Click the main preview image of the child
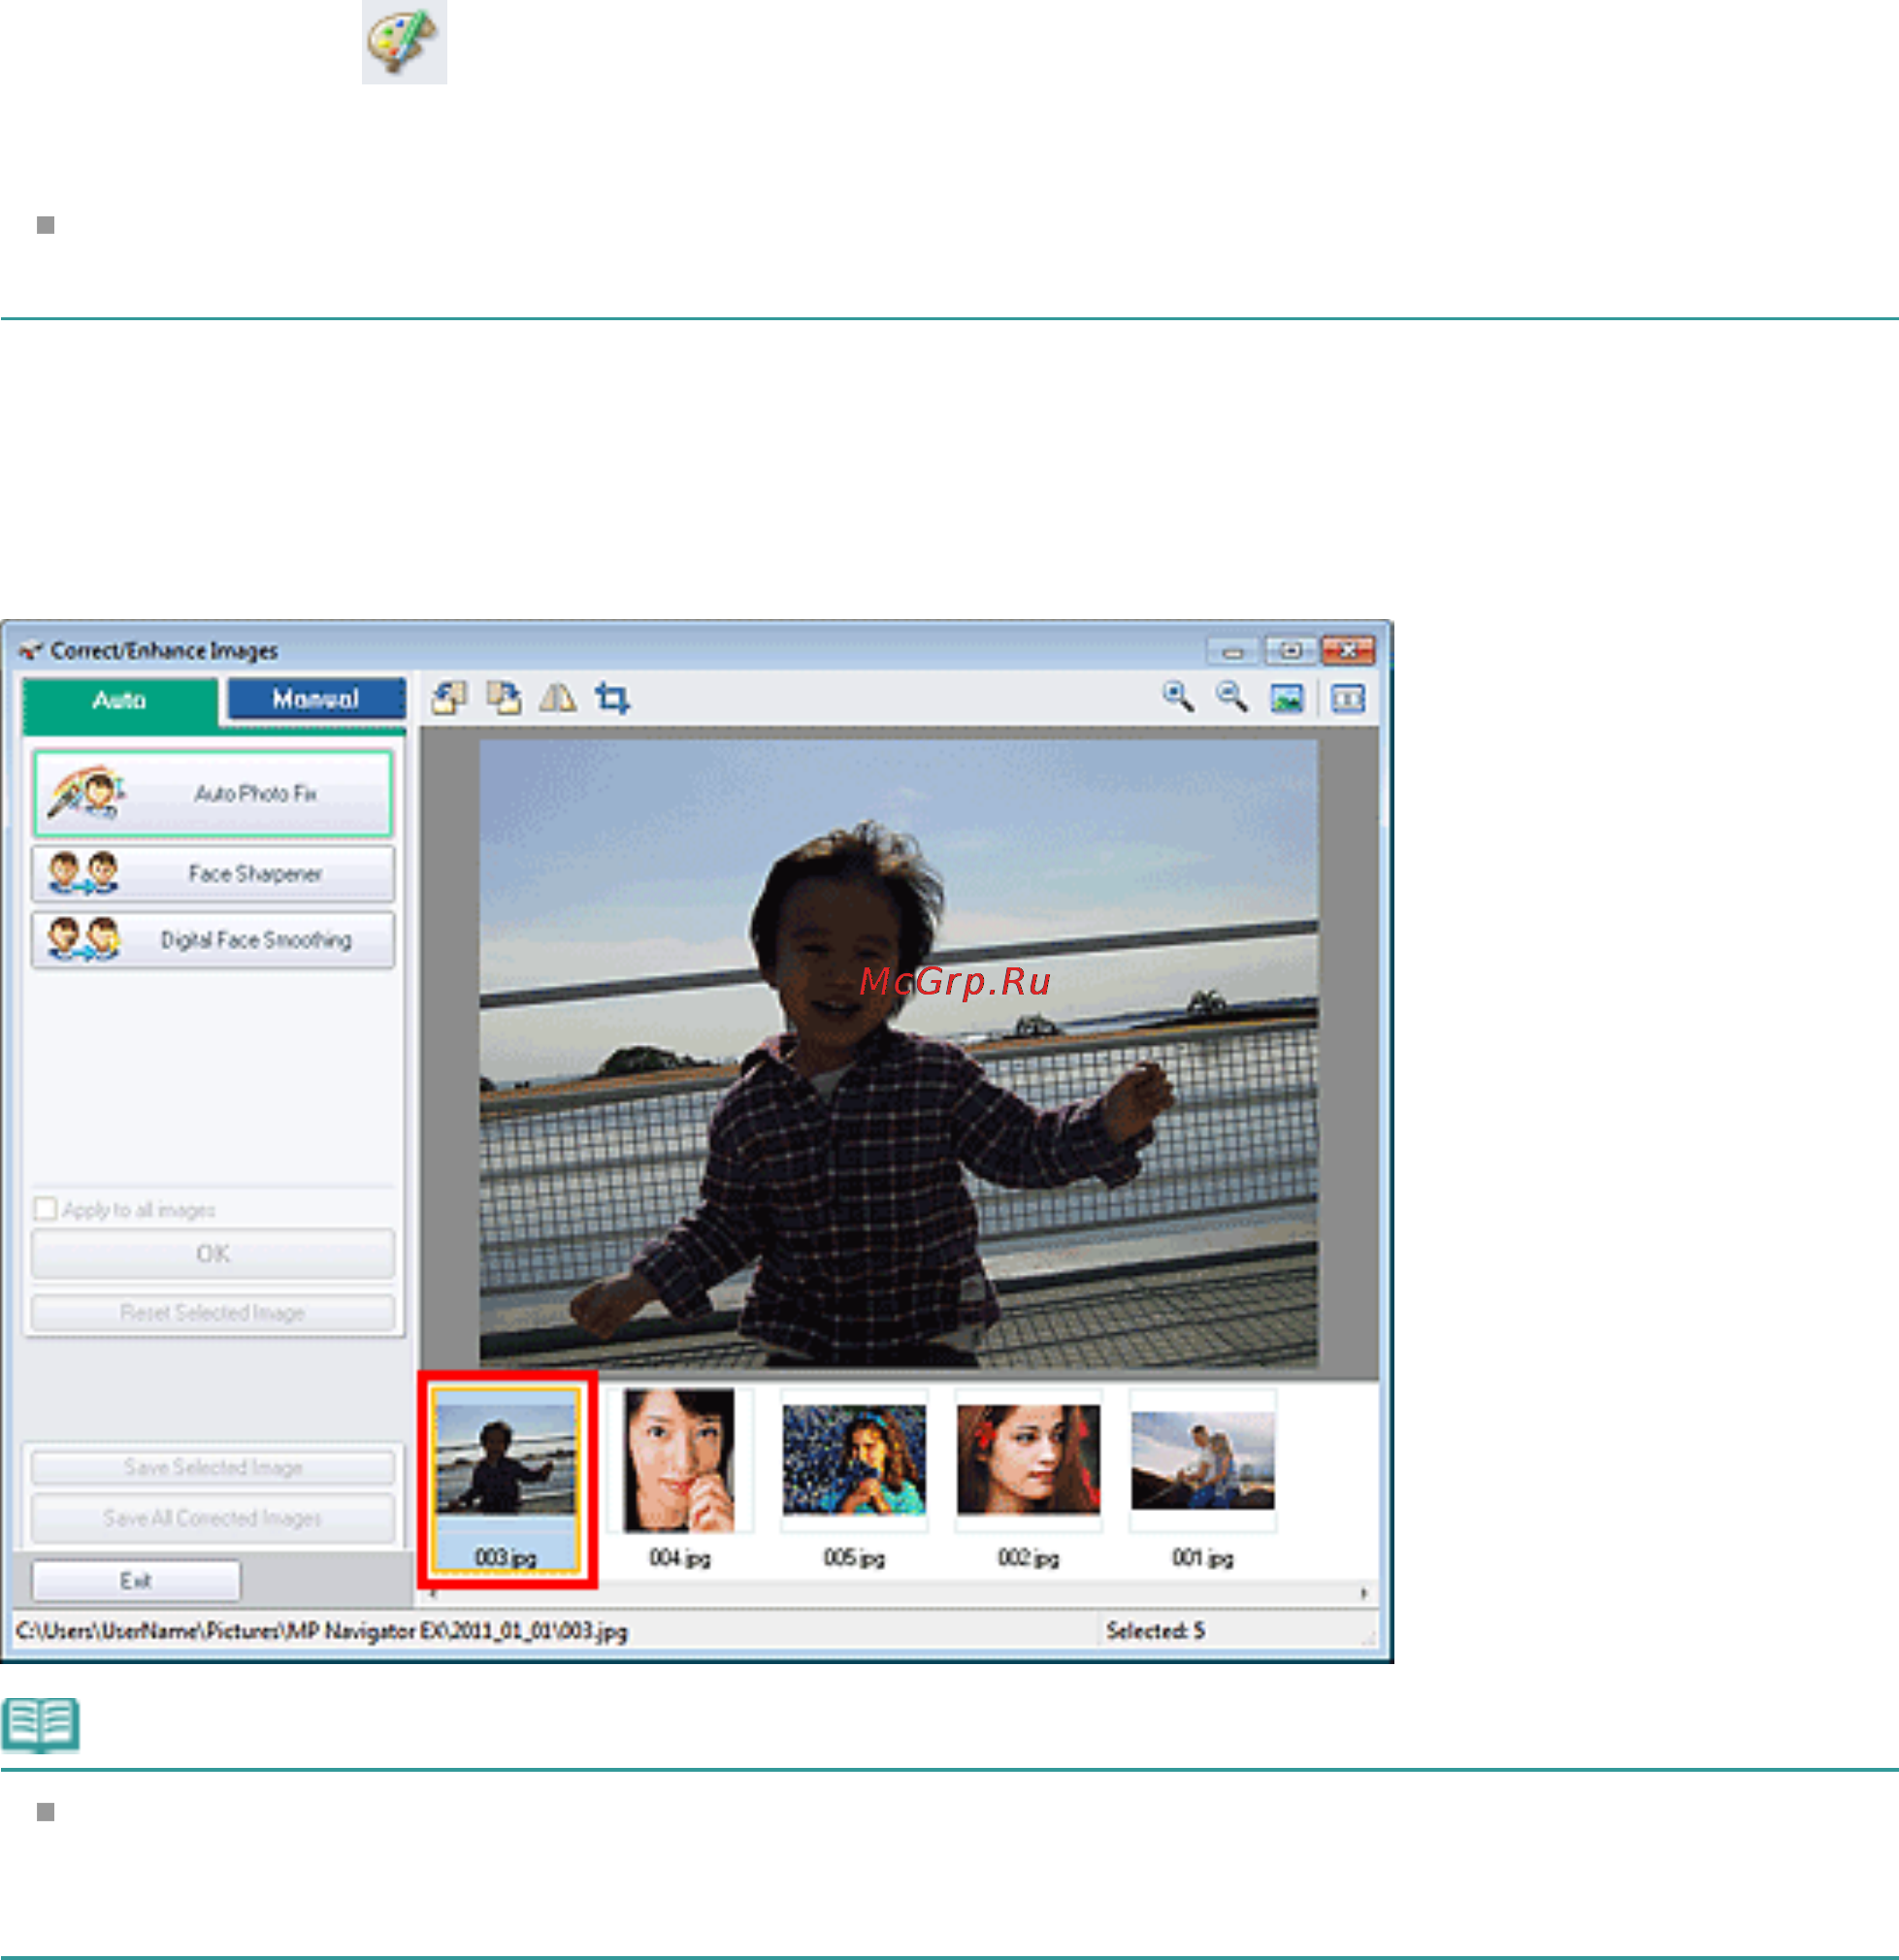1899x1960 pixels. [x=898, y=1053]
